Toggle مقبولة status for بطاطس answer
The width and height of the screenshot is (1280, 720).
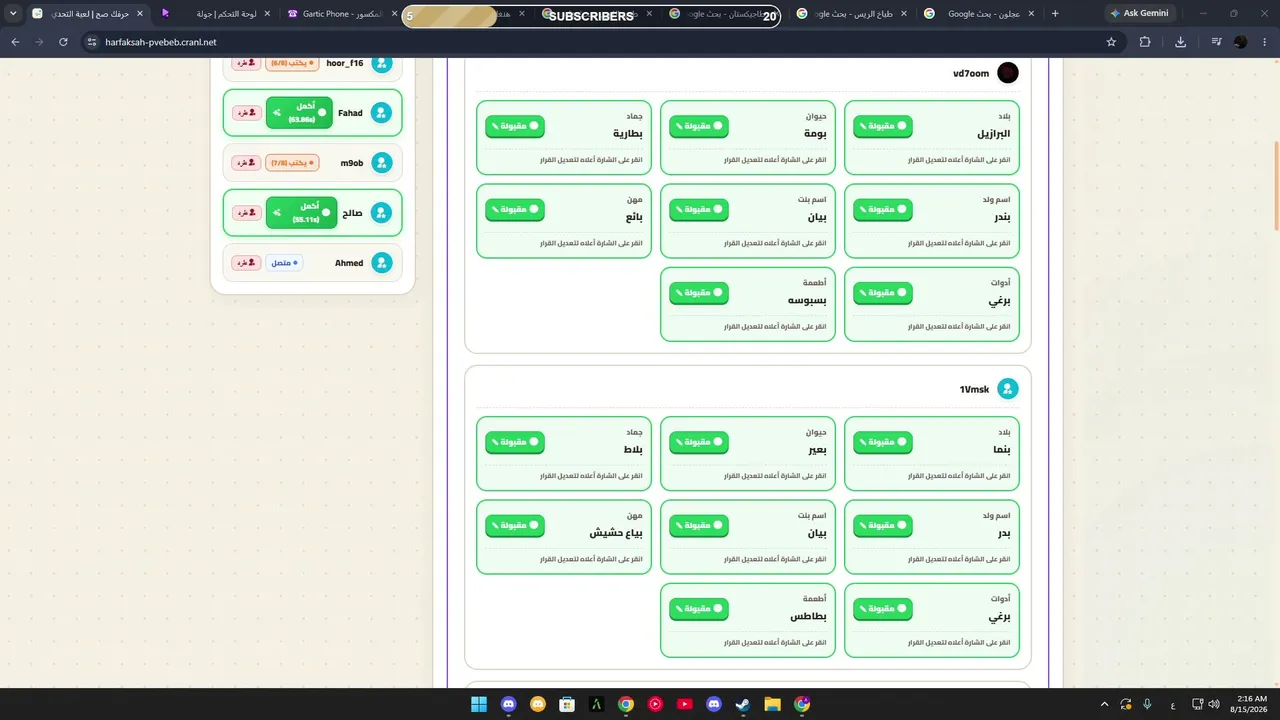pos(699,608)
